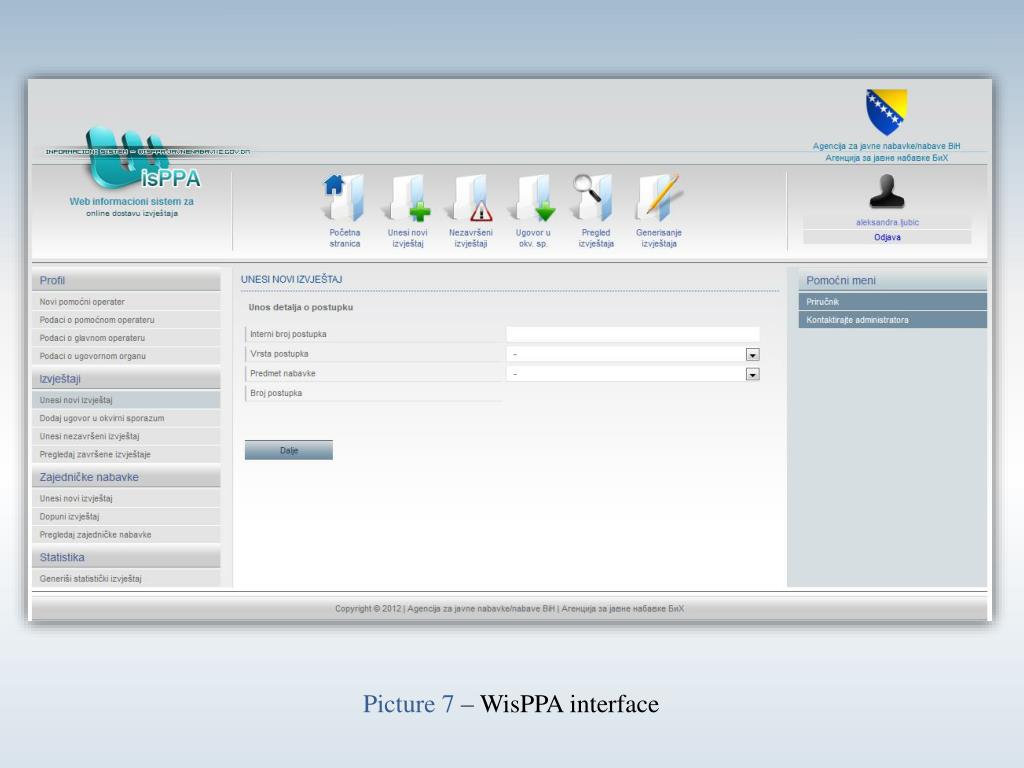Click the Pomoćni meni header

tap(892, 280)
